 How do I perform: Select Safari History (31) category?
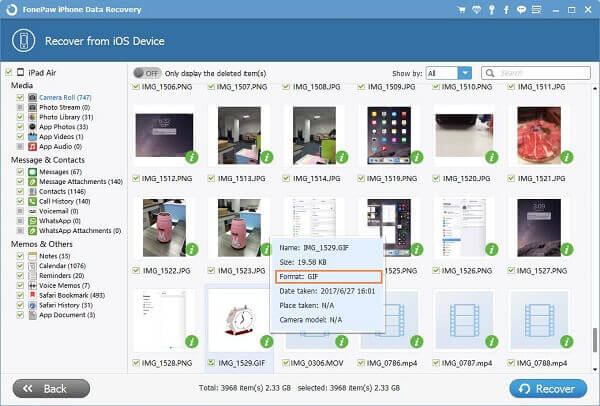[66, 305]
